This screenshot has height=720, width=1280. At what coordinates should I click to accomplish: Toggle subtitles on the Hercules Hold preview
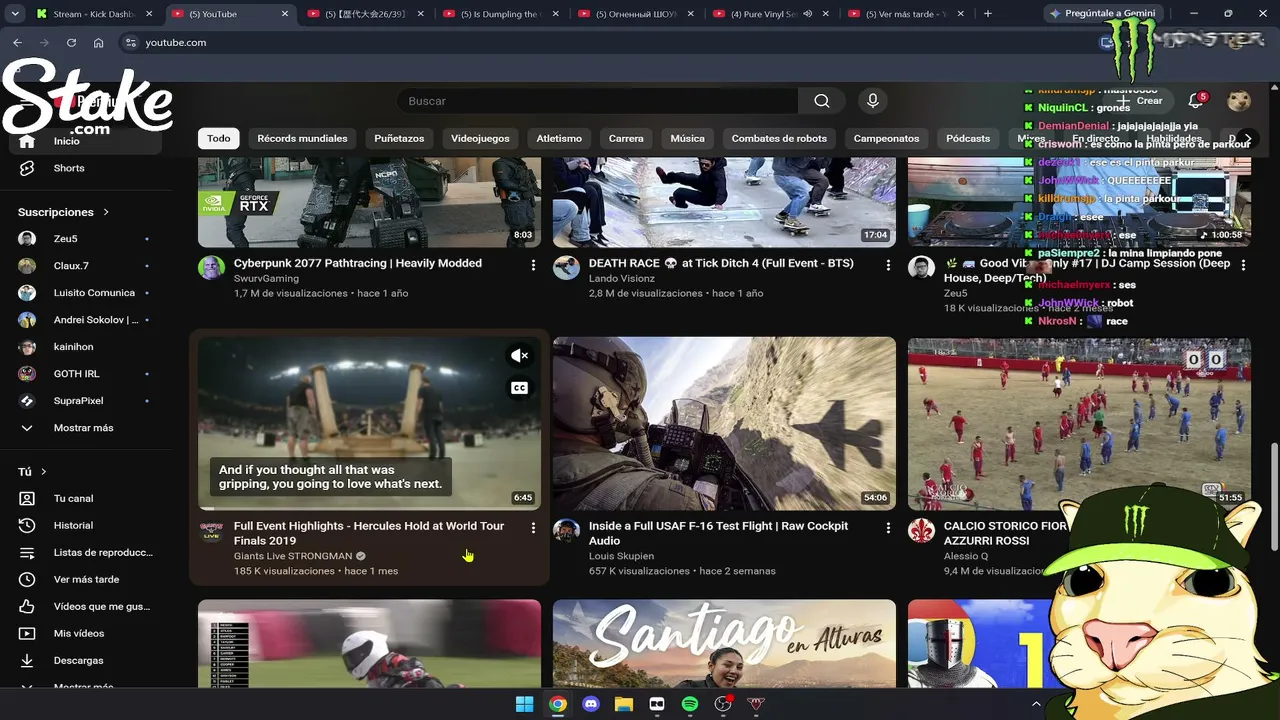click(519, 388)
